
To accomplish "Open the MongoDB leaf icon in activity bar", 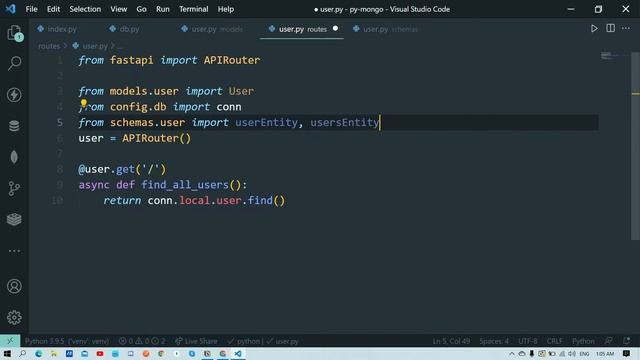I will [14, 157].
